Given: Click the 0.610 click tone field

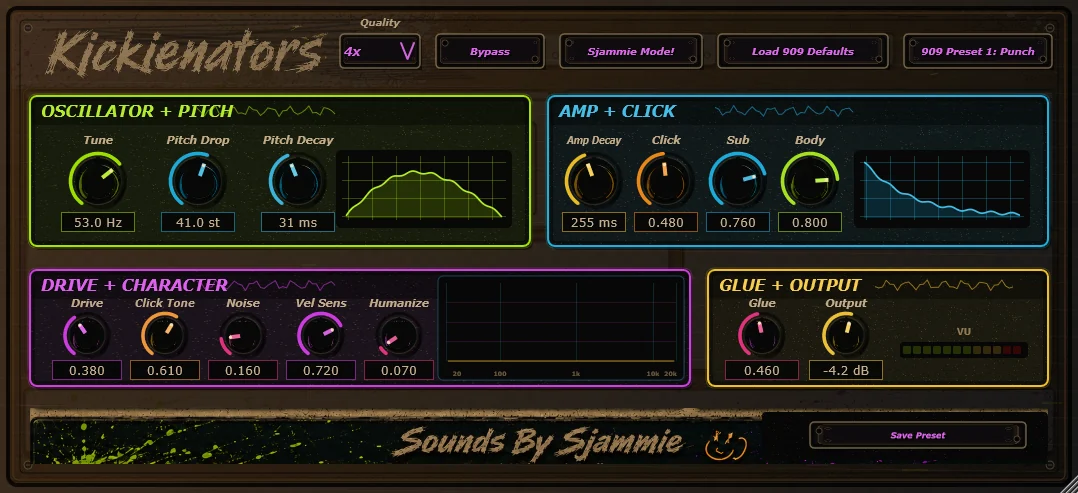Looking at the screenshot, I should [x=165, y=371].
